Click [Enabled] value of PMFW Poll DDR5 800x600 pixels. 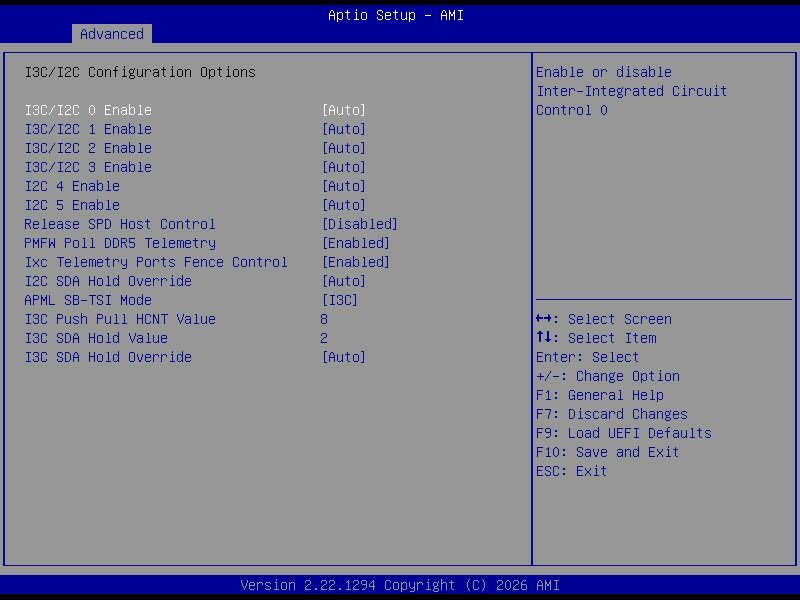[356, 243]
